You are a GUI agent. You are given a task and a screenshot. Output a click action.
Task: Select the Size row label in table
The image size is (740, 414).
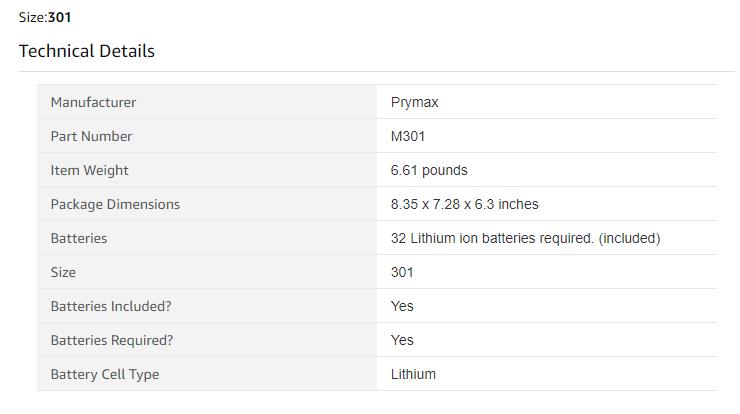tap(63, 272)
